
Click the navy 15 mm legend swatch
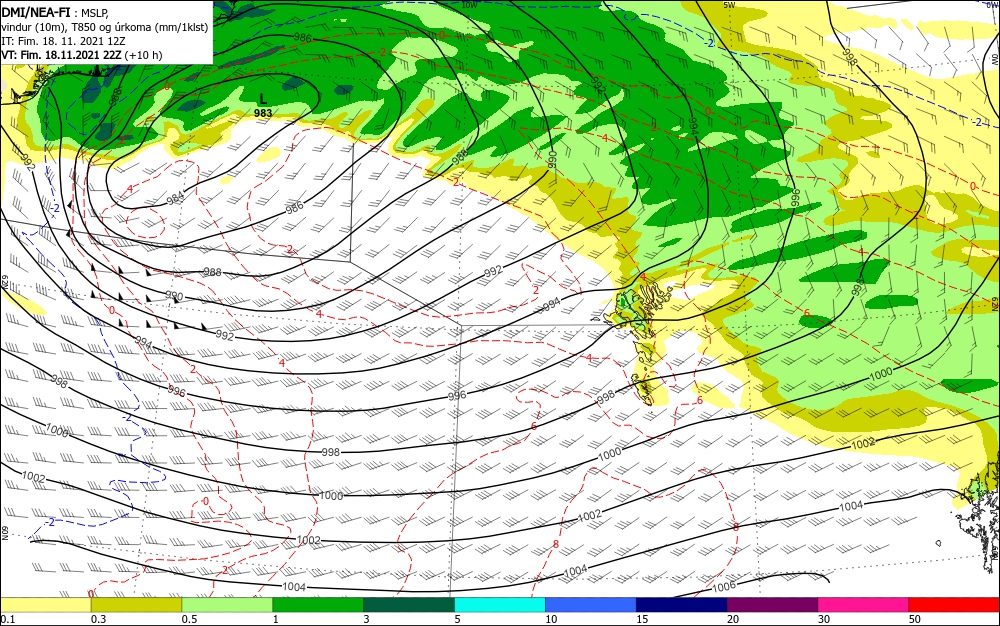[x=681, y=605]
